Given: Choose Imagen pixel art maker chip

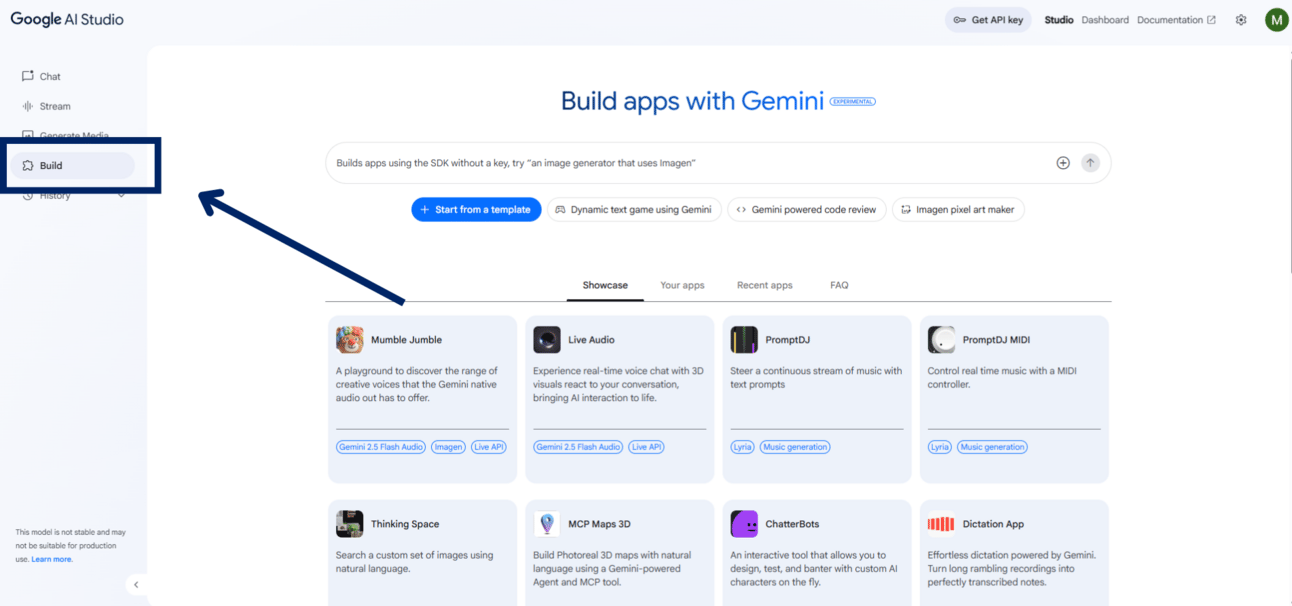Looking at the screenshot, I should (958, 210).
